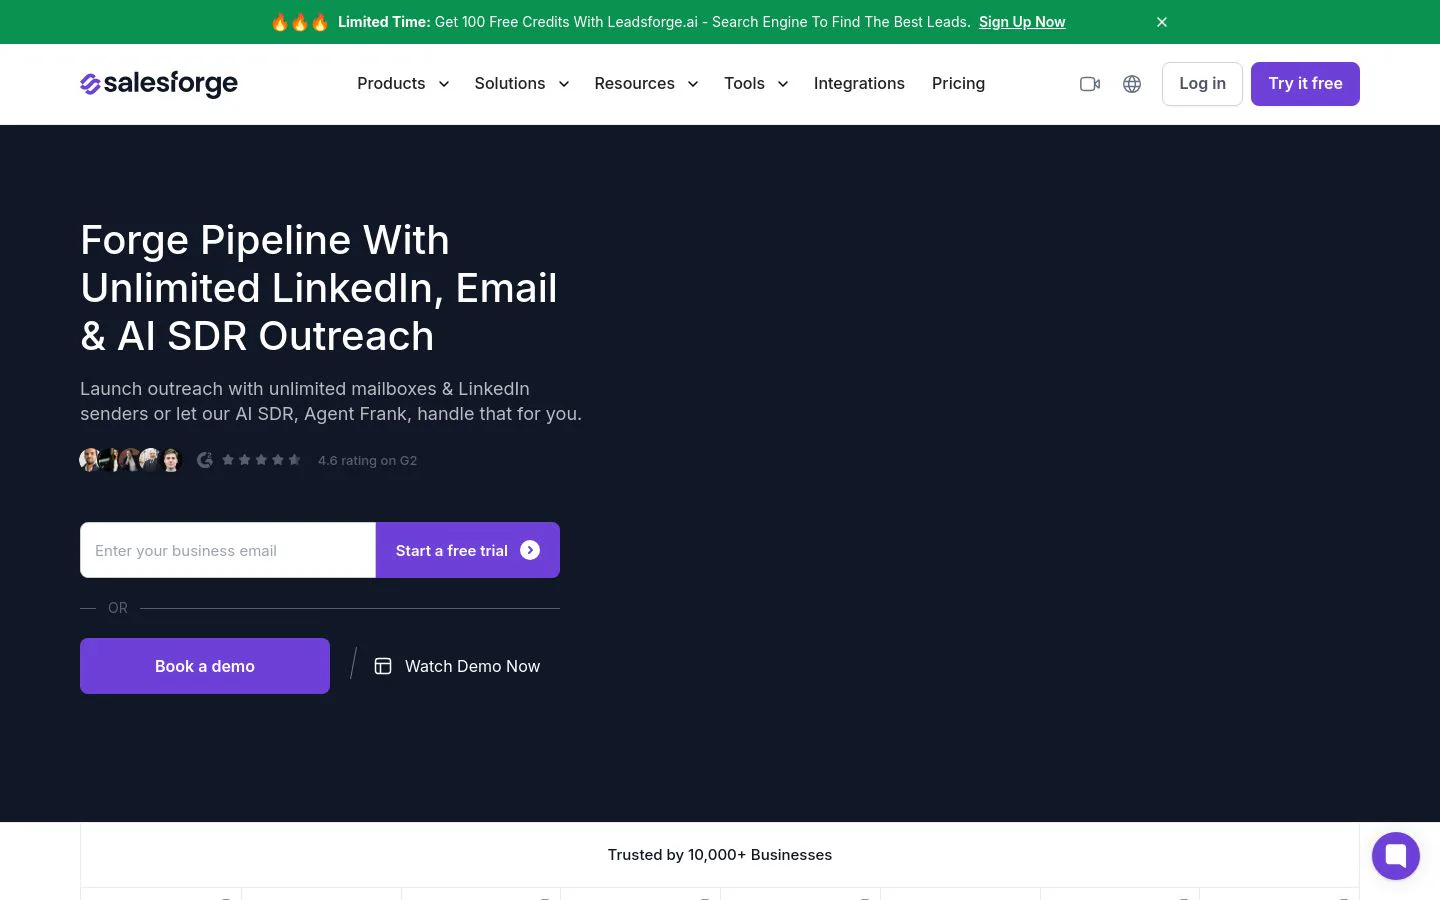This screenshot has width=1440, height=900.
Task: Expand the Resources dropdown
Action: click(646, 84)
